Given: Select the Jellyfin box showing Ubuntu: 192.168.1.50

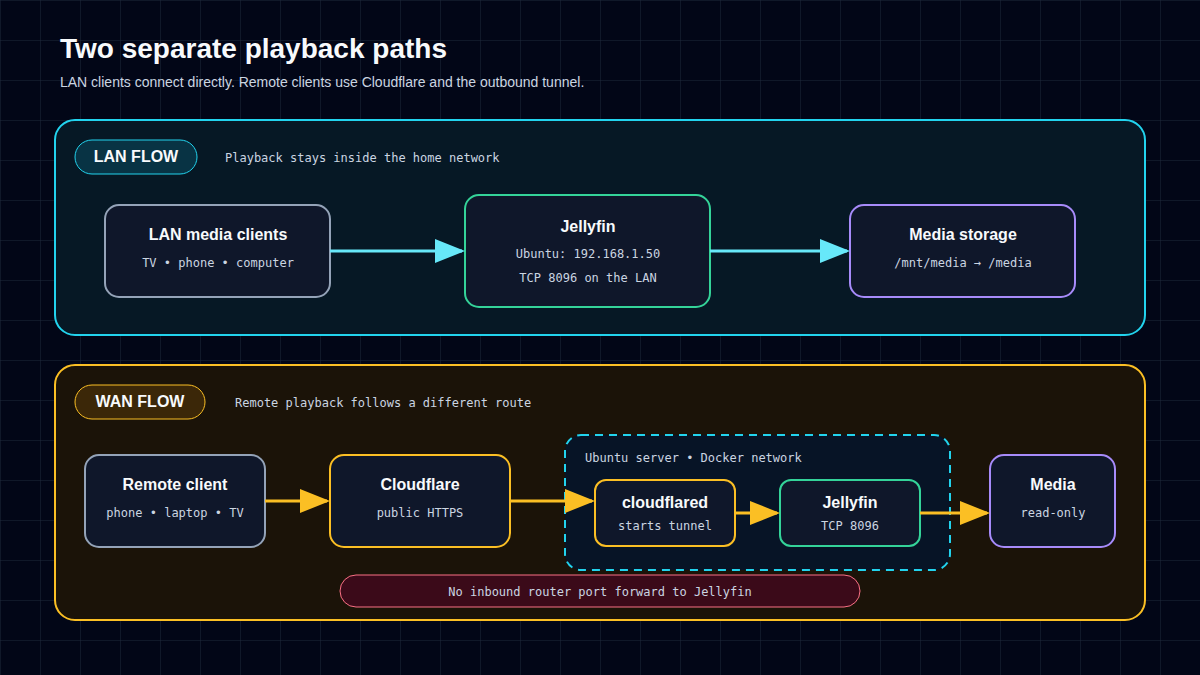Looking at the screenshot, I should coord(588,251).
